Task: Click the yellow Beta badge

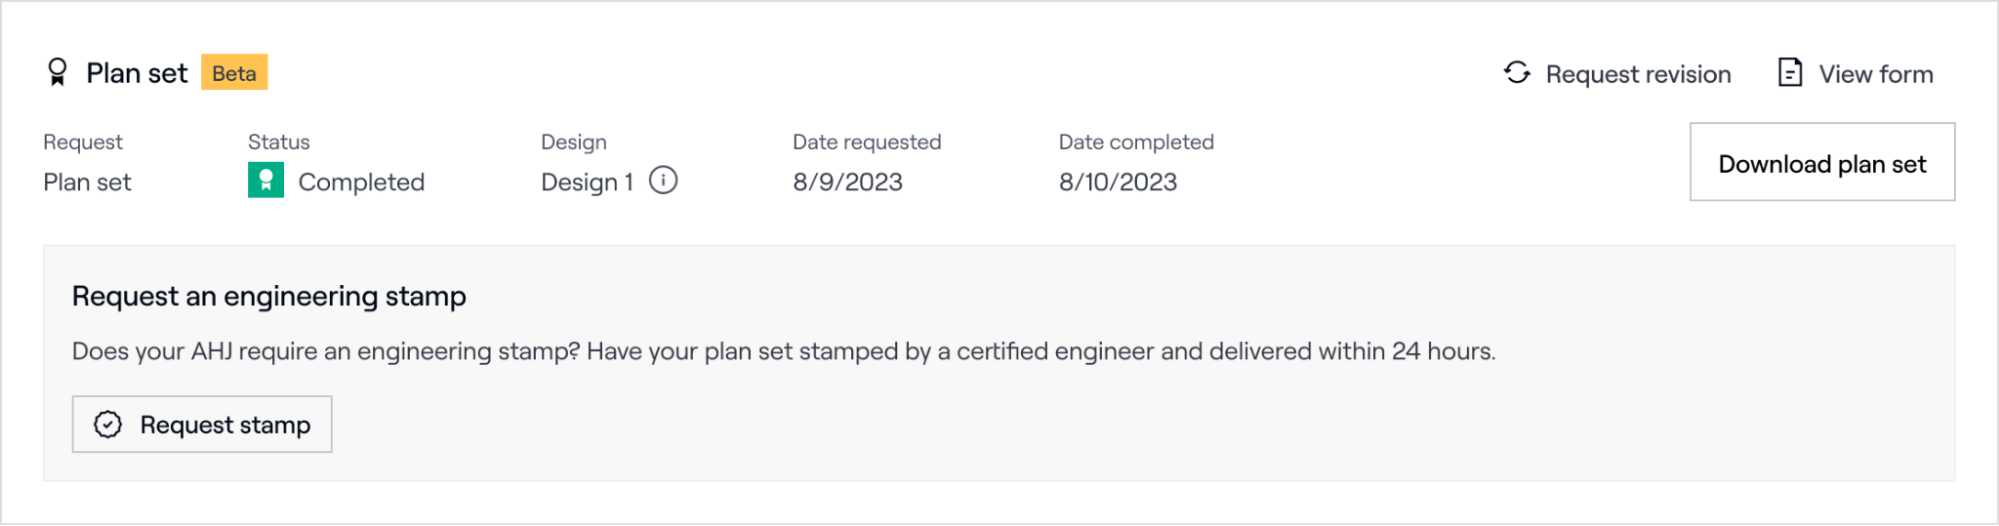Action: click(x=234, y=73)
